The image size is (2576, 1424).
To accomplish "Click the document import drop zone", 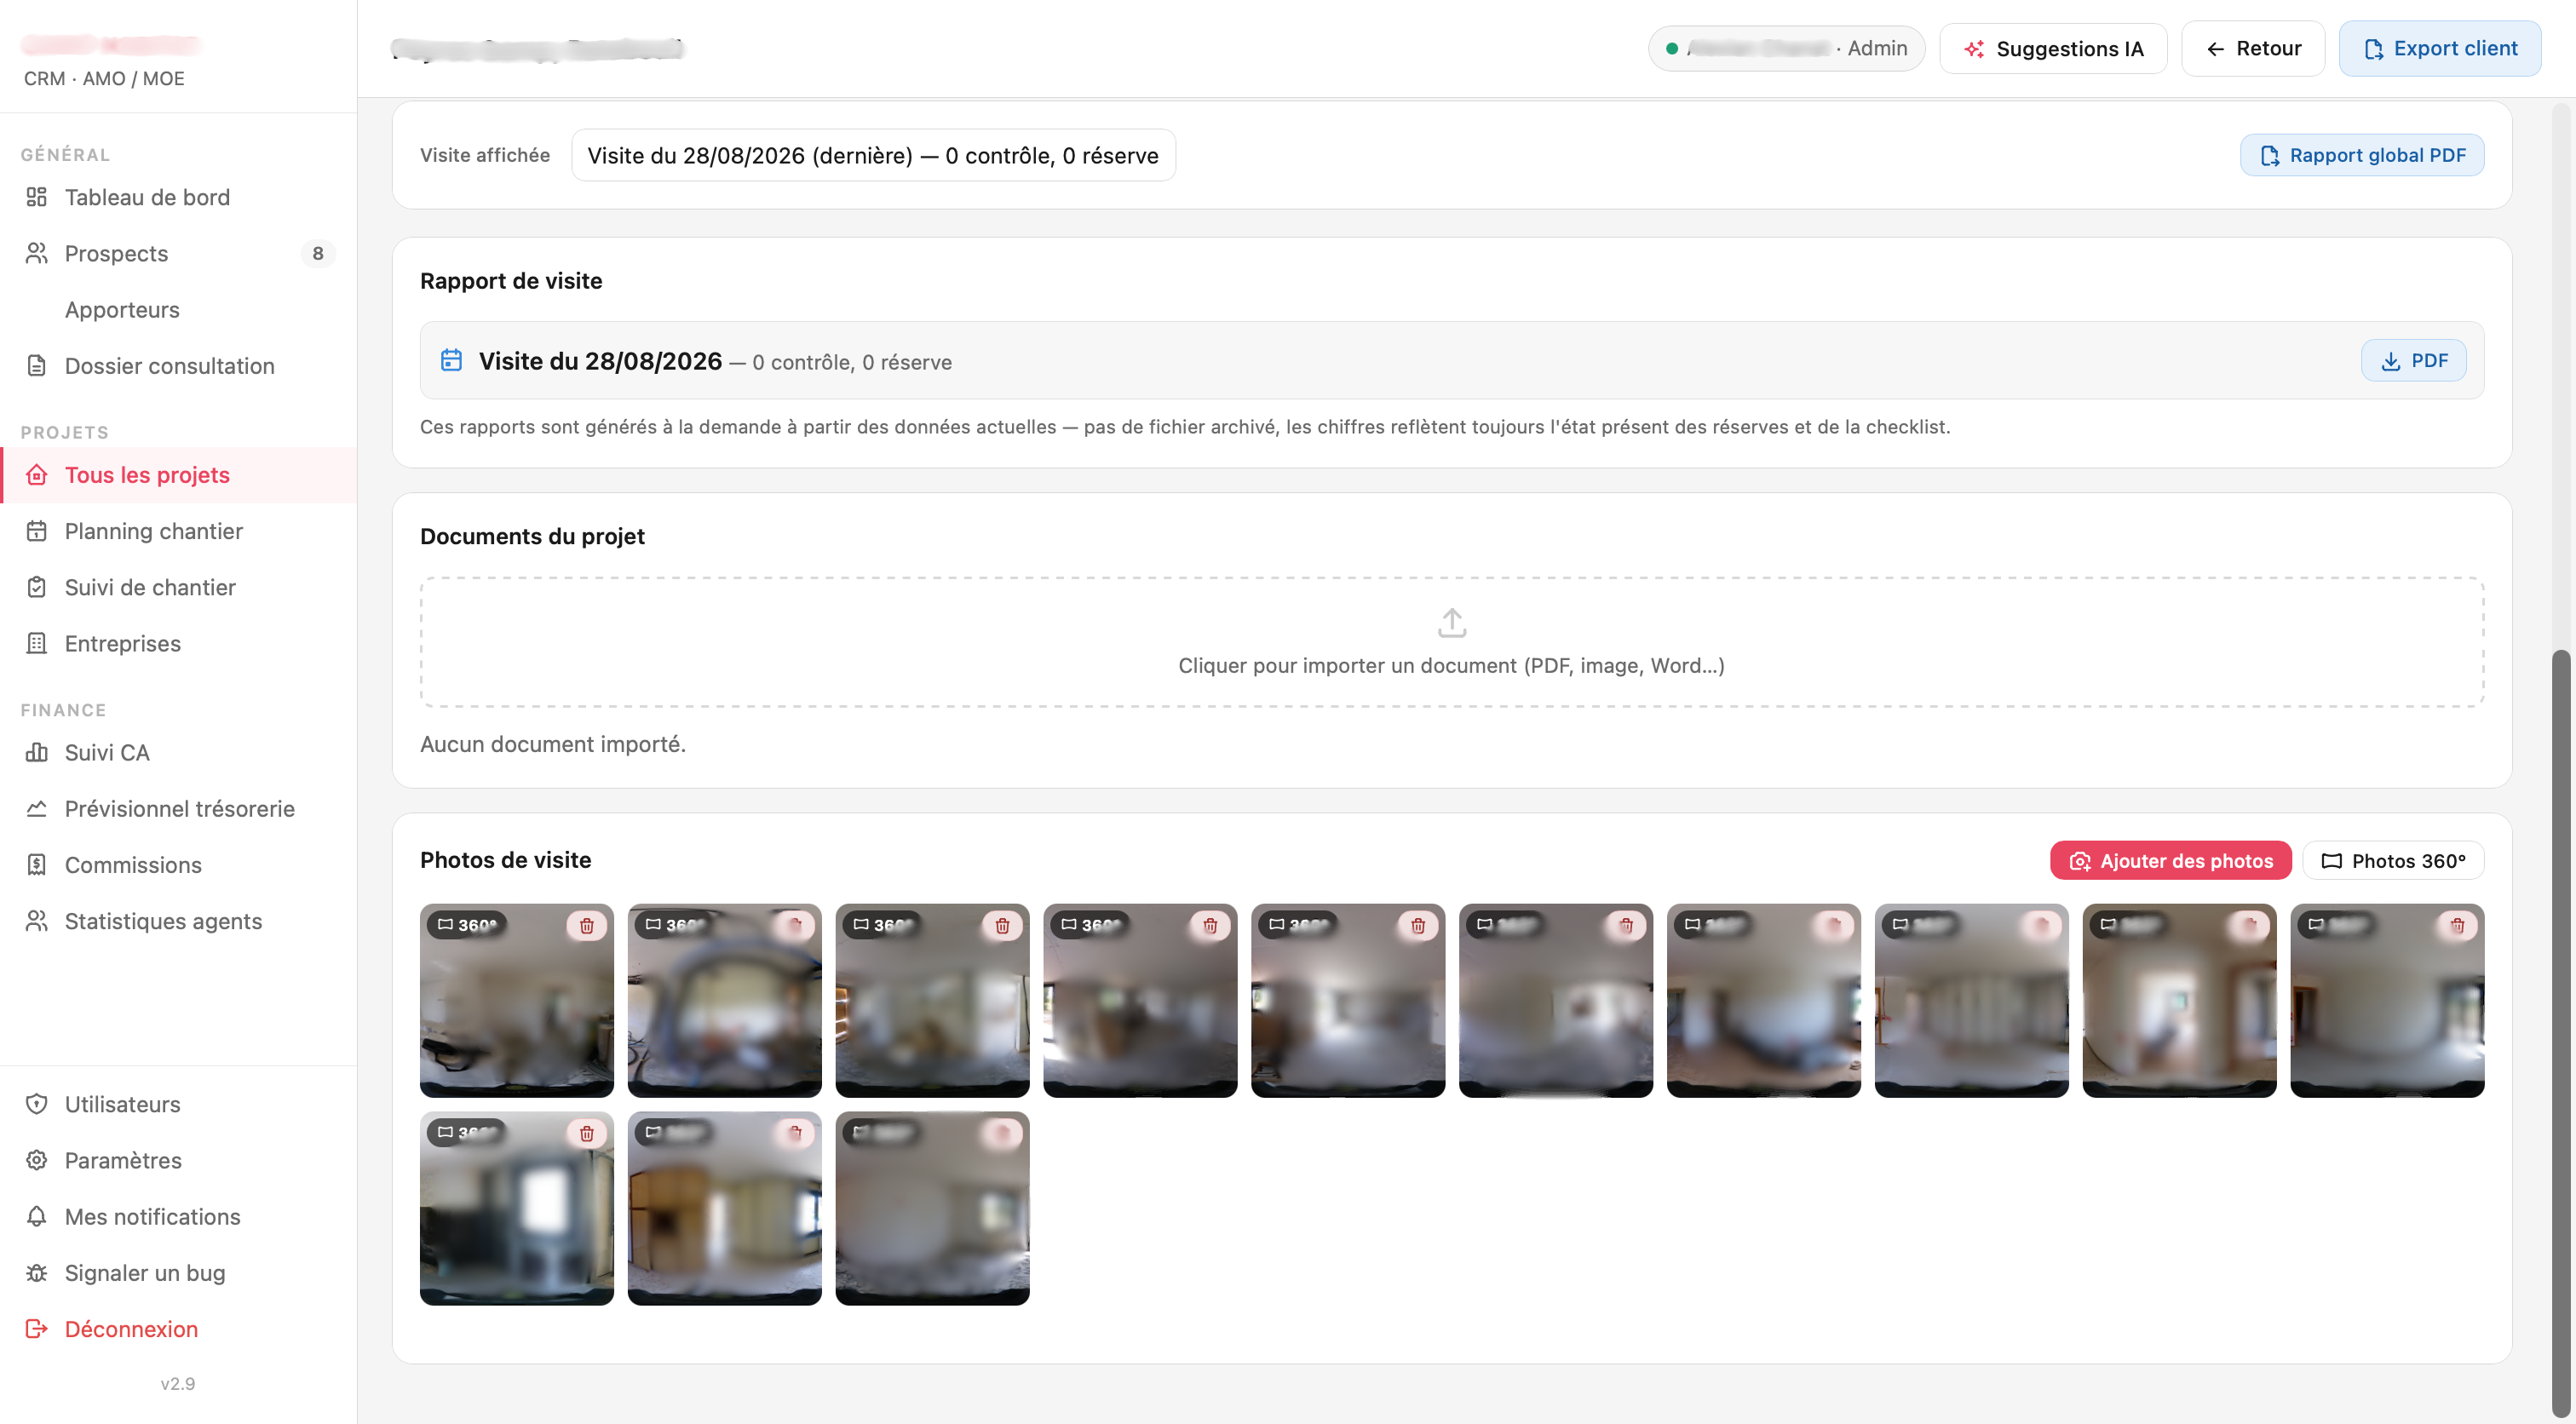I will coord(1451,642).
